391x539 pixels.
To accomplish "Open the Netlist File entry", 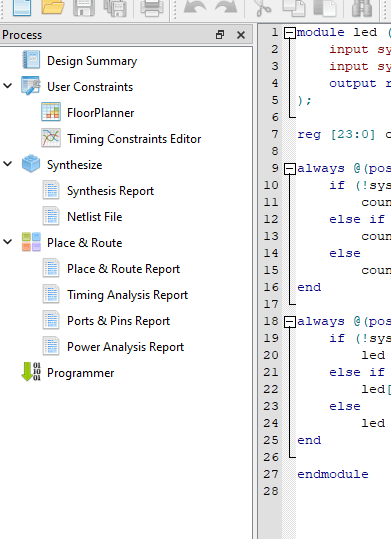I will click(95, 217).
